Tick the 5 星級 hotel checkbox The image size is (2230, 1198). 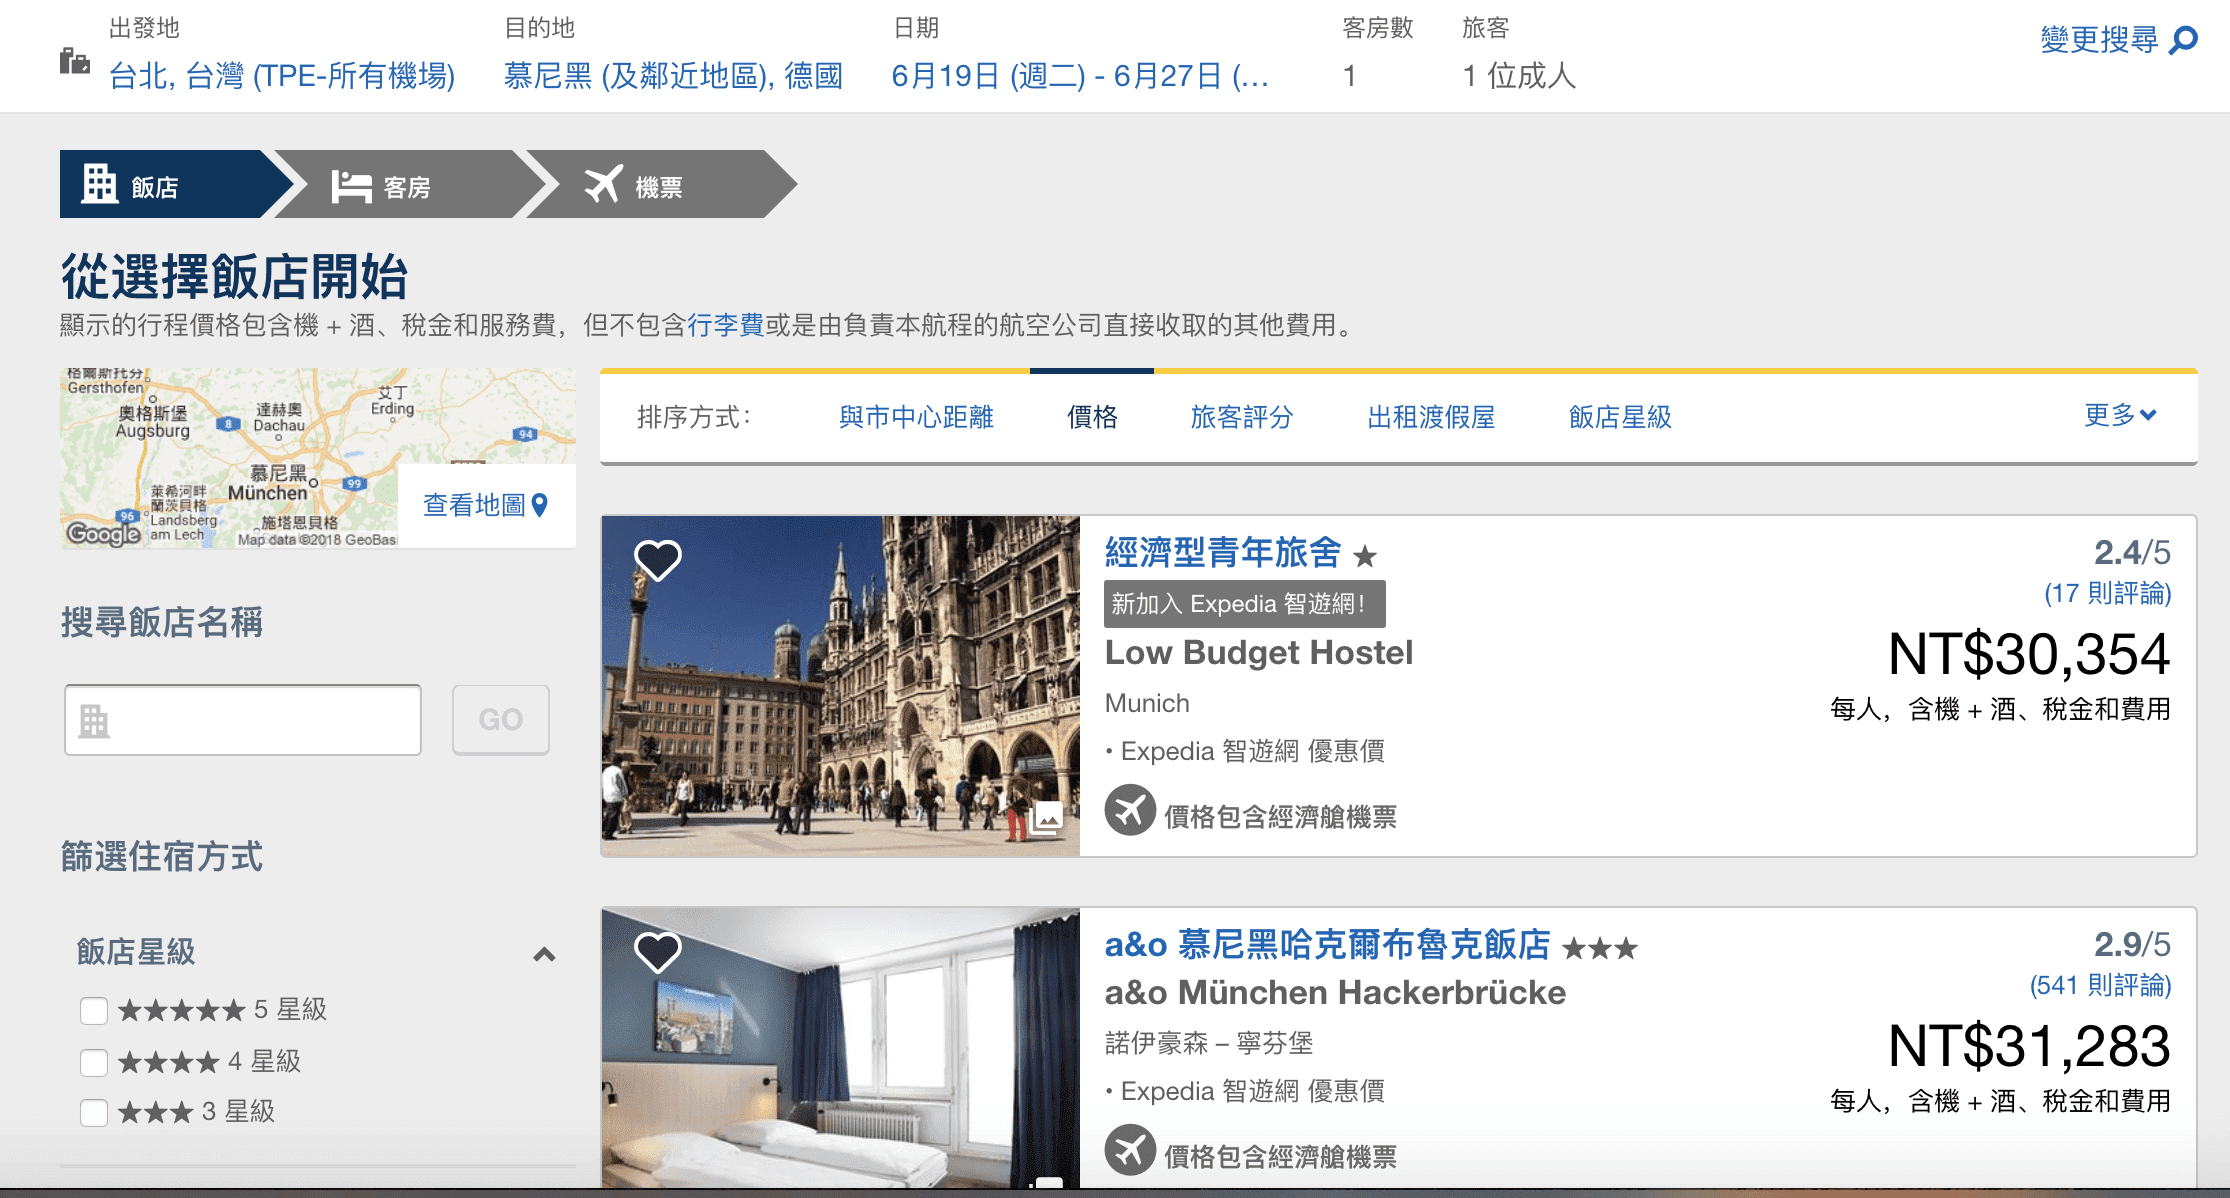(x=94, y=1010)
